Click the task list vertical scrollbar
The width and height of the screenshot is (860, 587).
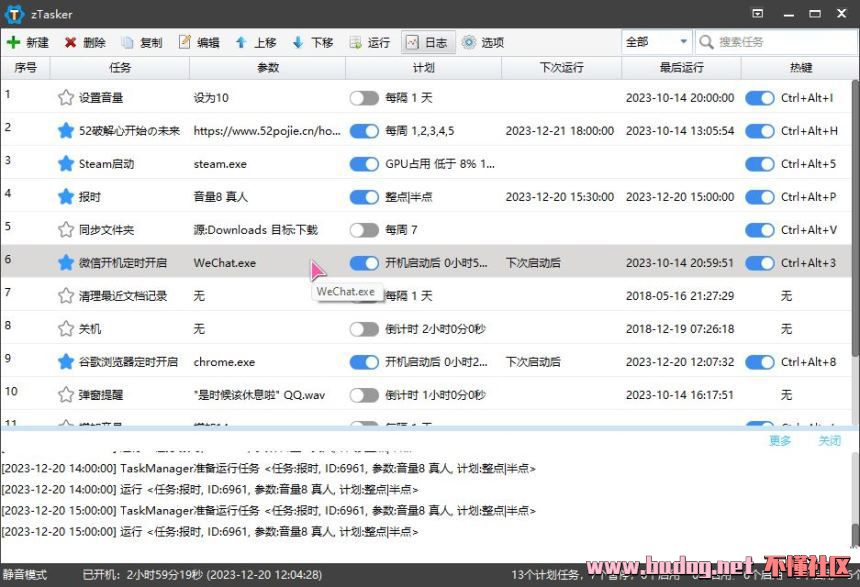pos(856,219)
